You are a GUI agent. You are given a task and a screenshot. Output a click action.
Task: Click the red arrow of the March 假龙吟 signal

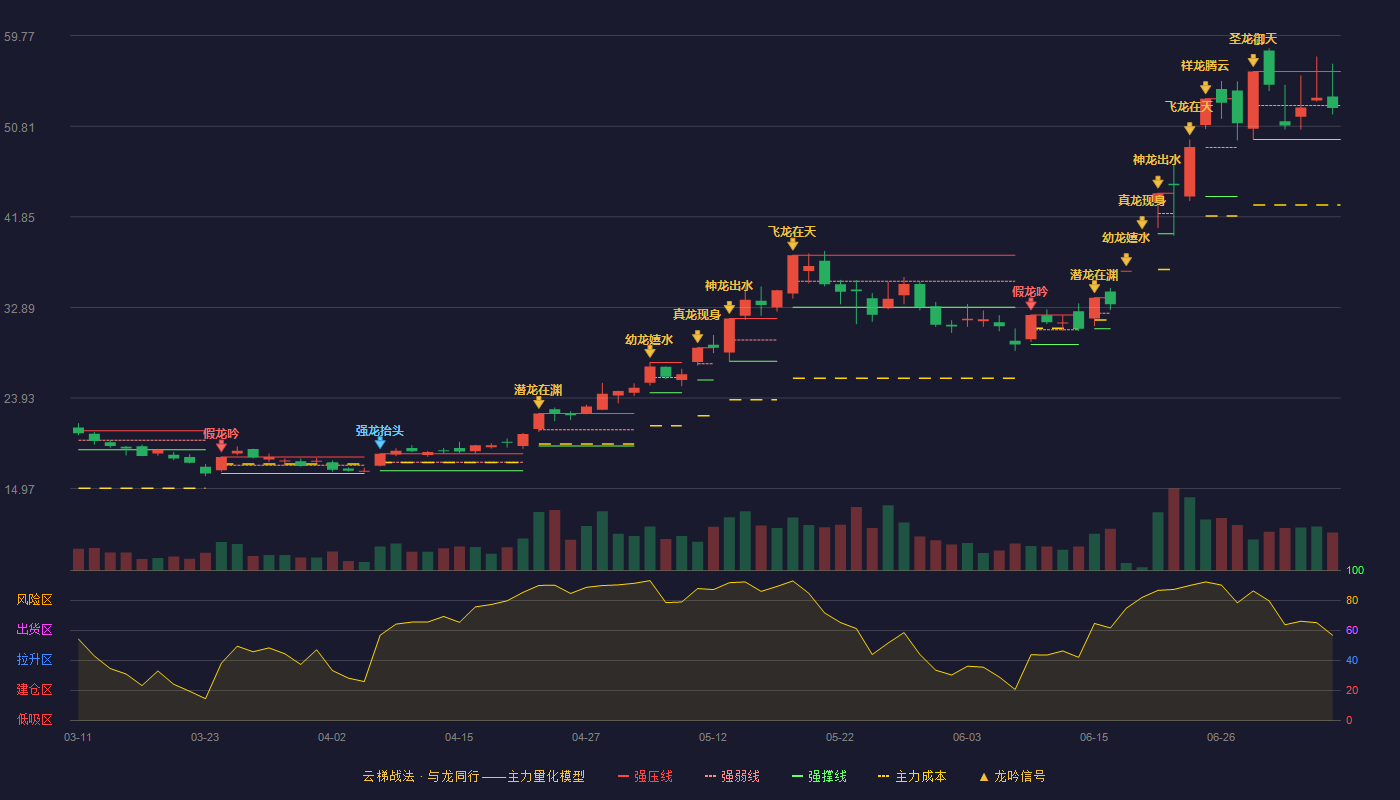[221, 446]
